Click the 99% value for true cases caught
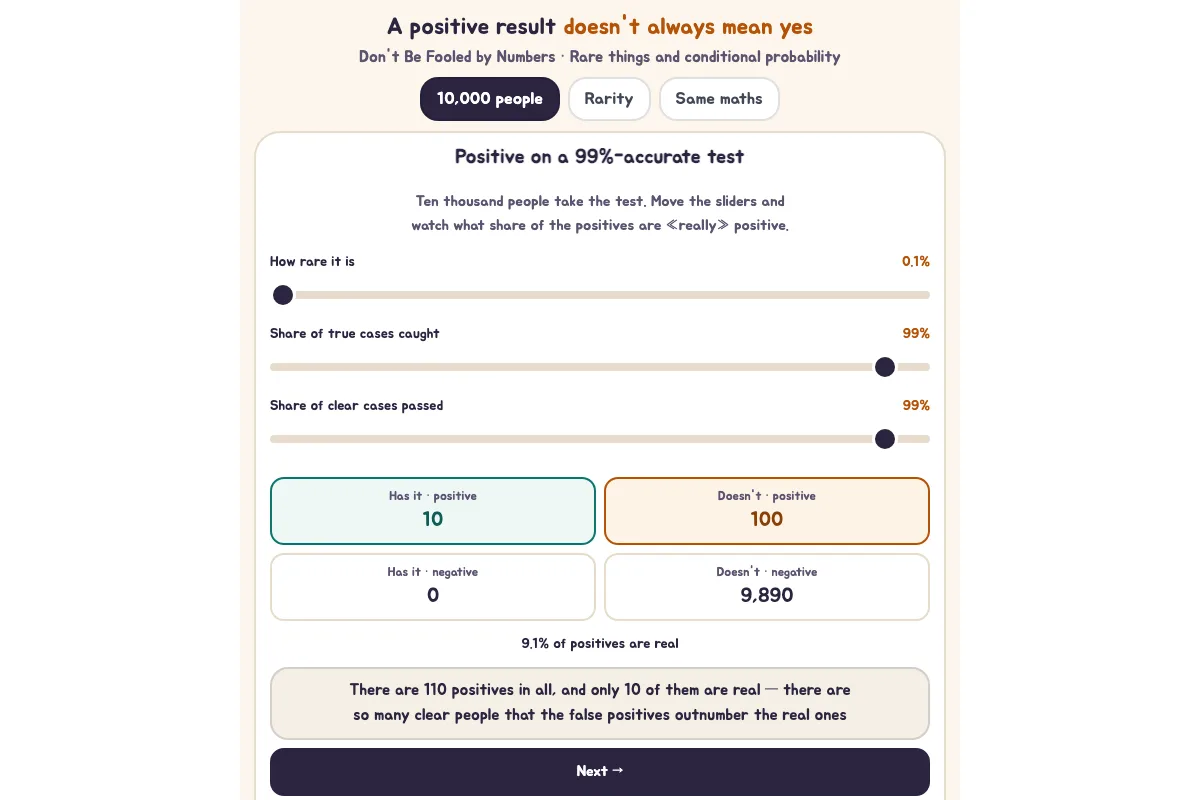The width and height of the screenshot is (1200, 800). click(x=916, y=334)
